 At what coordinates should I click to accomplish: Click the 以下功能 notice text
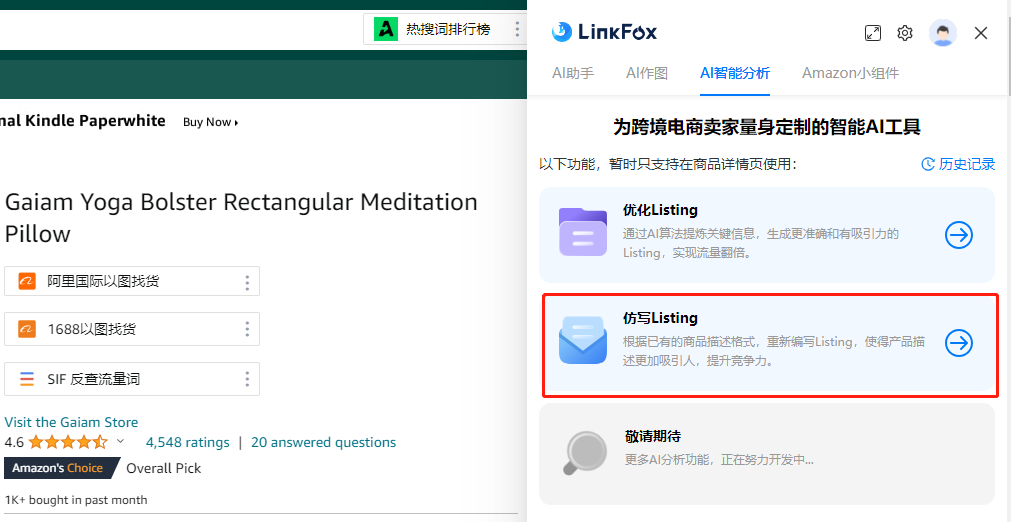tap(669, 164)
